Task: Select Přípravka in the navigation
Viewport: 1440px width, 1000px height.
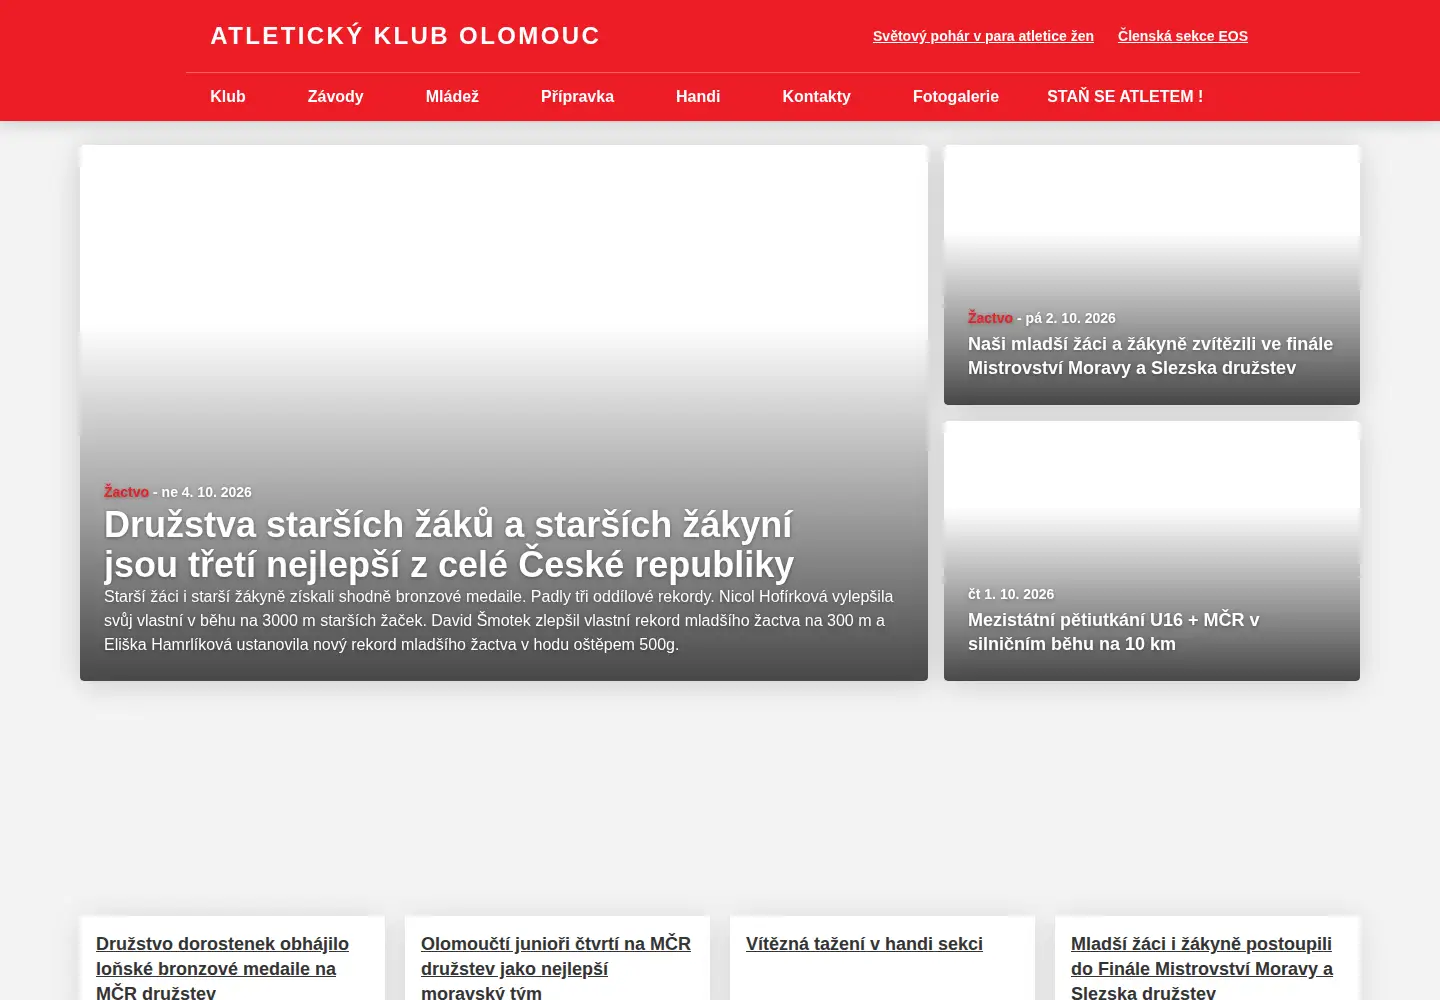Action: point(577,97)
